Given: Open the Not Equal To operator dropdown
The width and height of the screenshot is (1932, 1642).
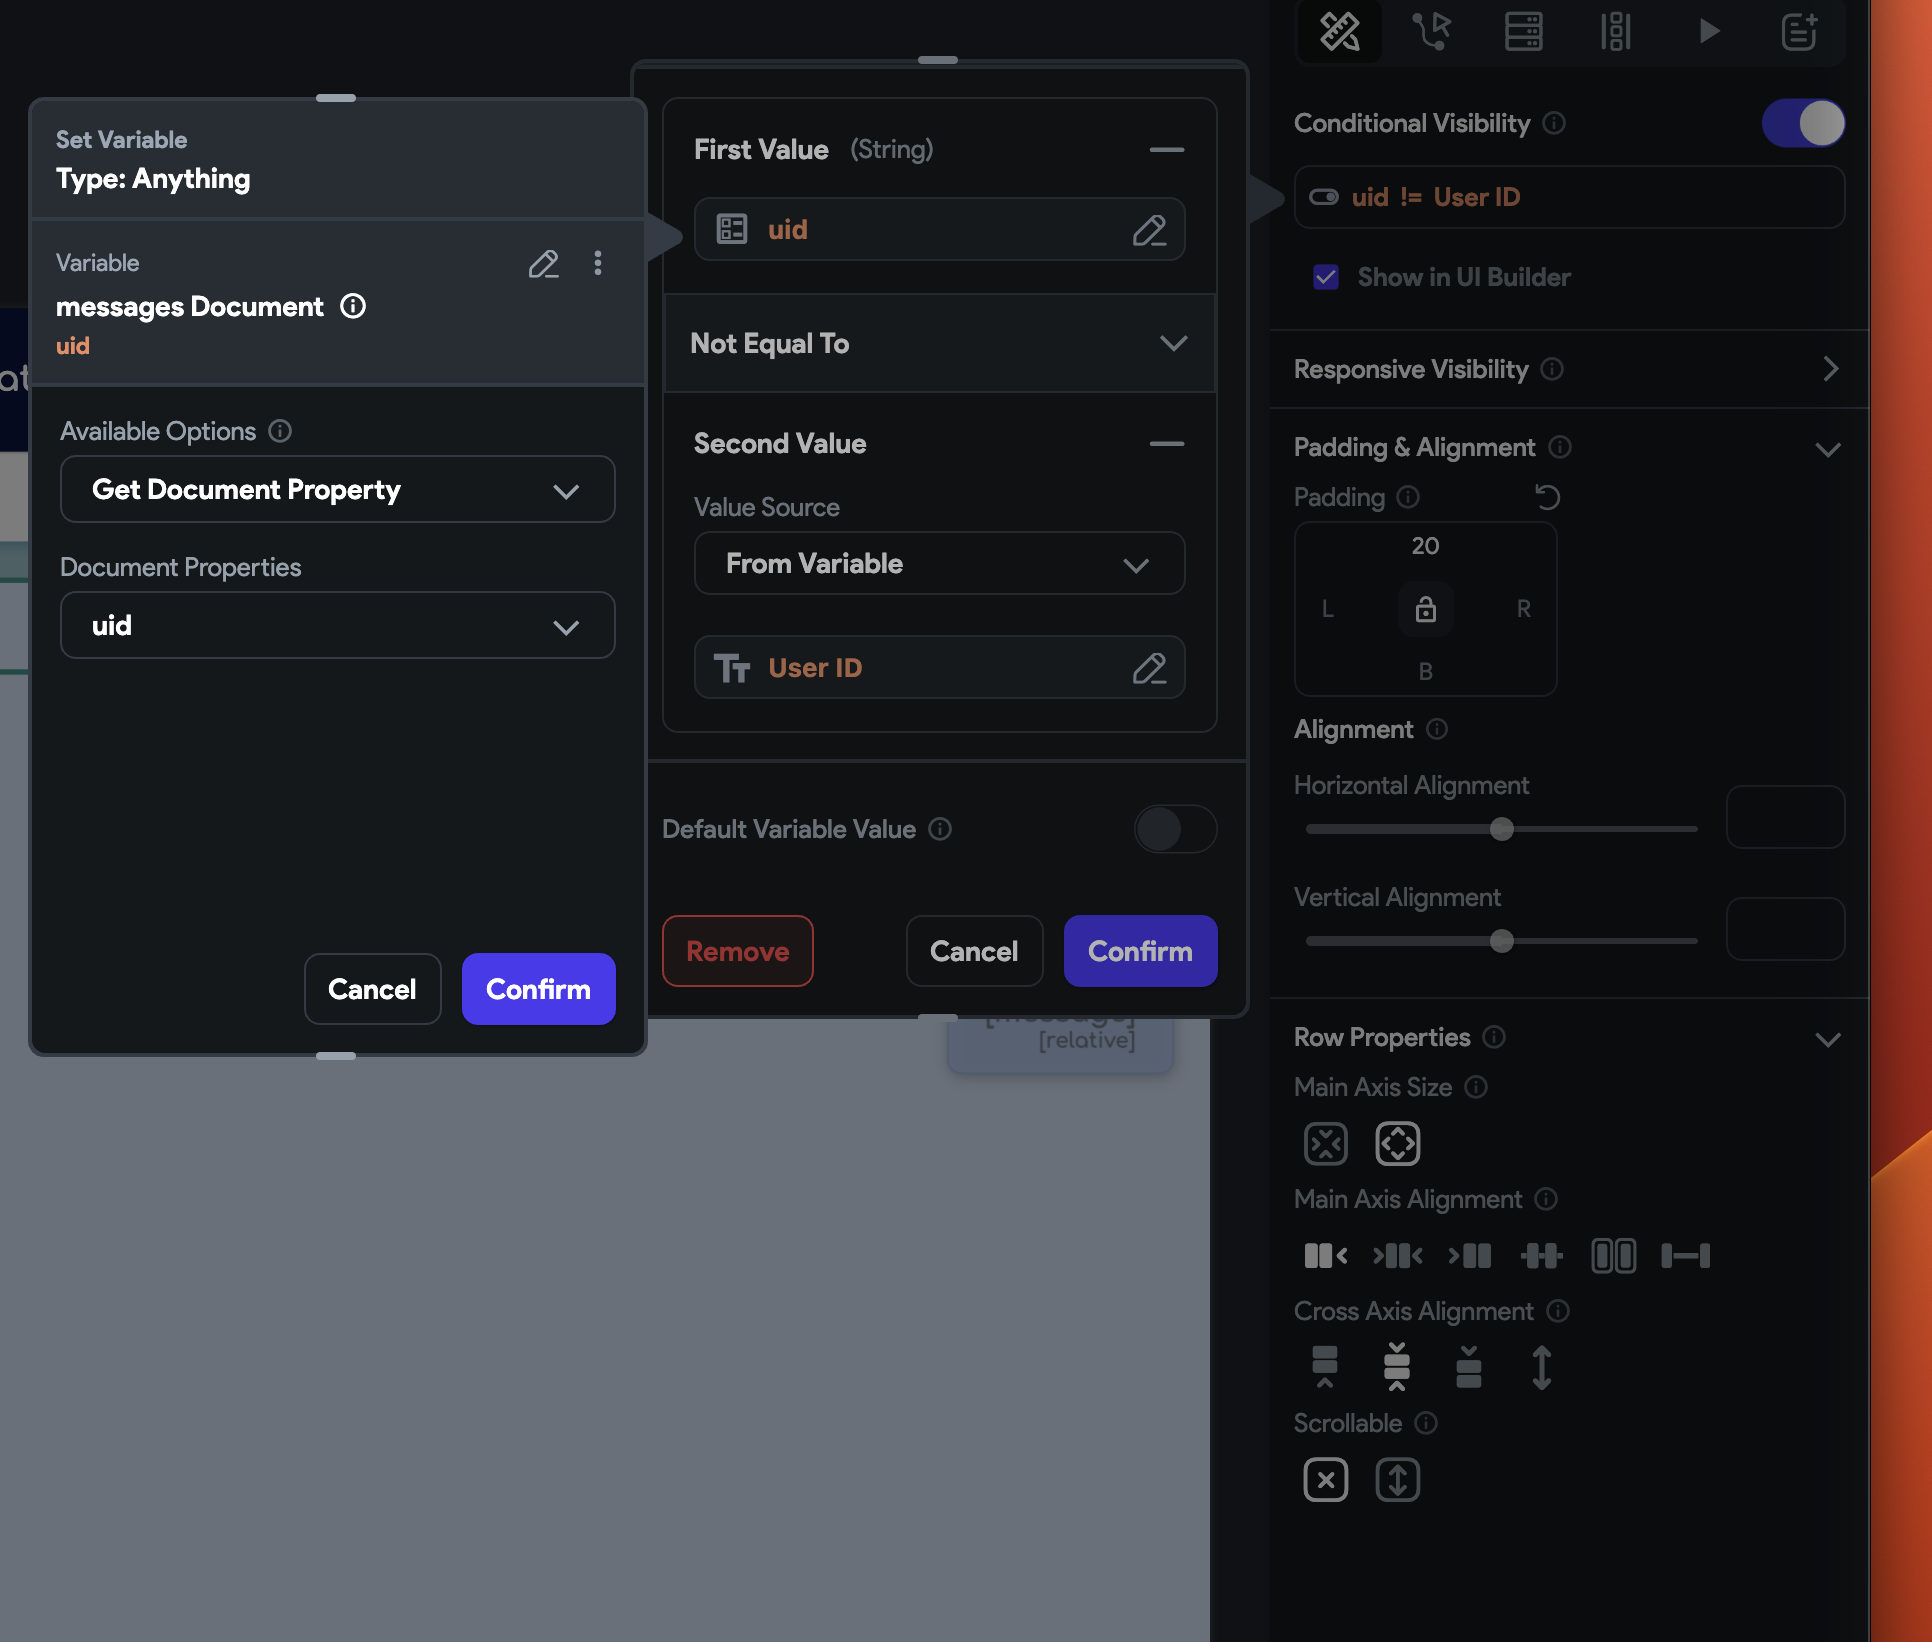Looking at the screenshot, I should coord(939,344).
